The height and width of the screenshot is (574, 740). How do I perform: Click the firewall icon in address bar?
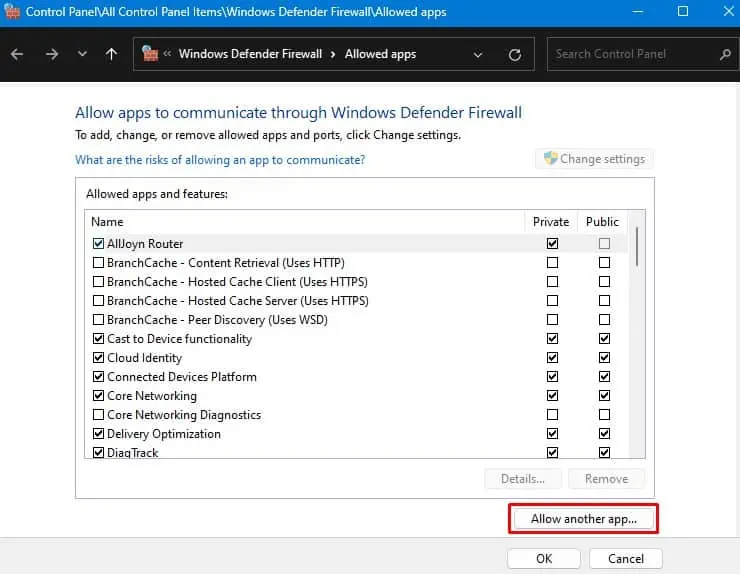[x=150, y=54]
